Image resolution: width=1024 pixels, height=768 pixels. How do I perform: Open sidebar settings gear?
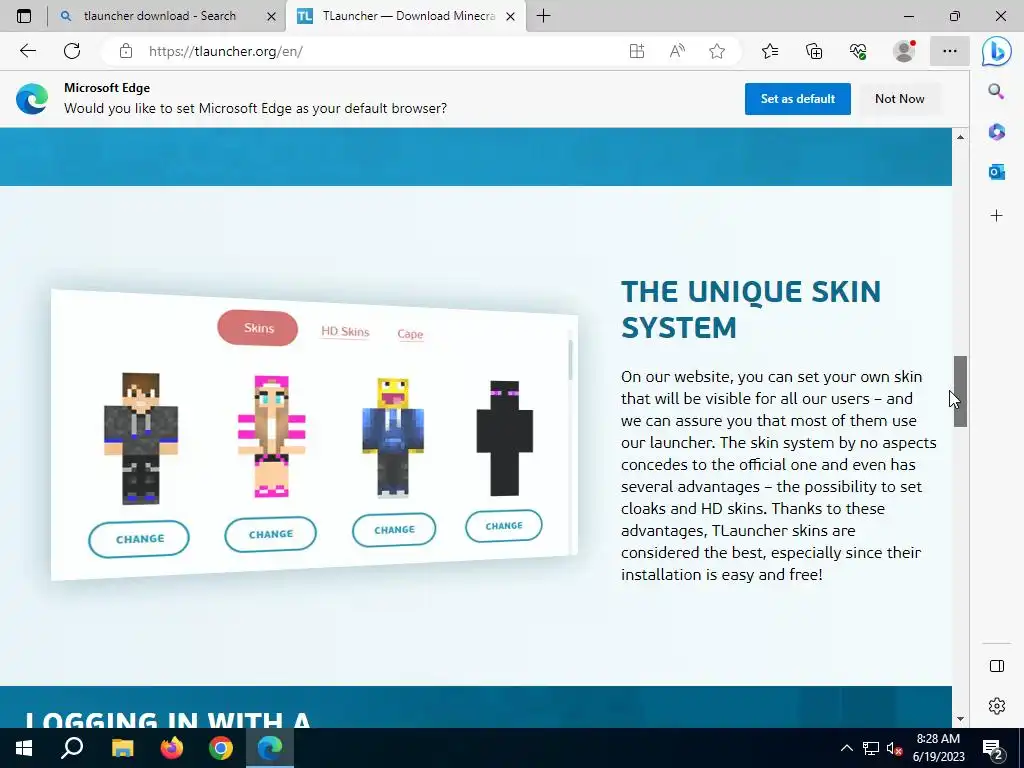tap(997, 706)
